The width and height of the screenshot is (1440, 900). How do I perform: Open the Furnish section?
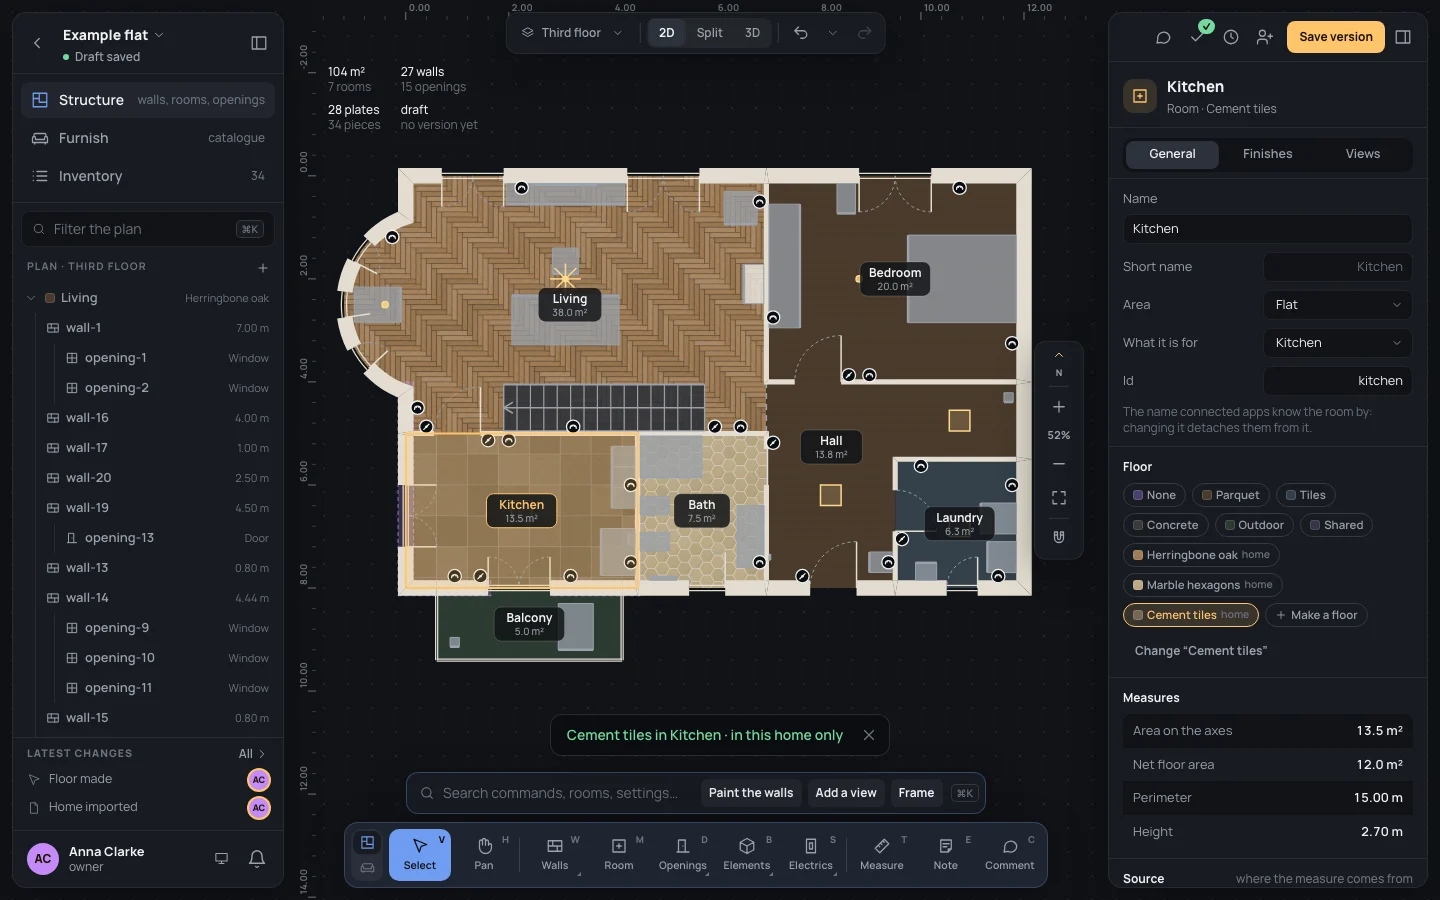(x=148, y=138)
